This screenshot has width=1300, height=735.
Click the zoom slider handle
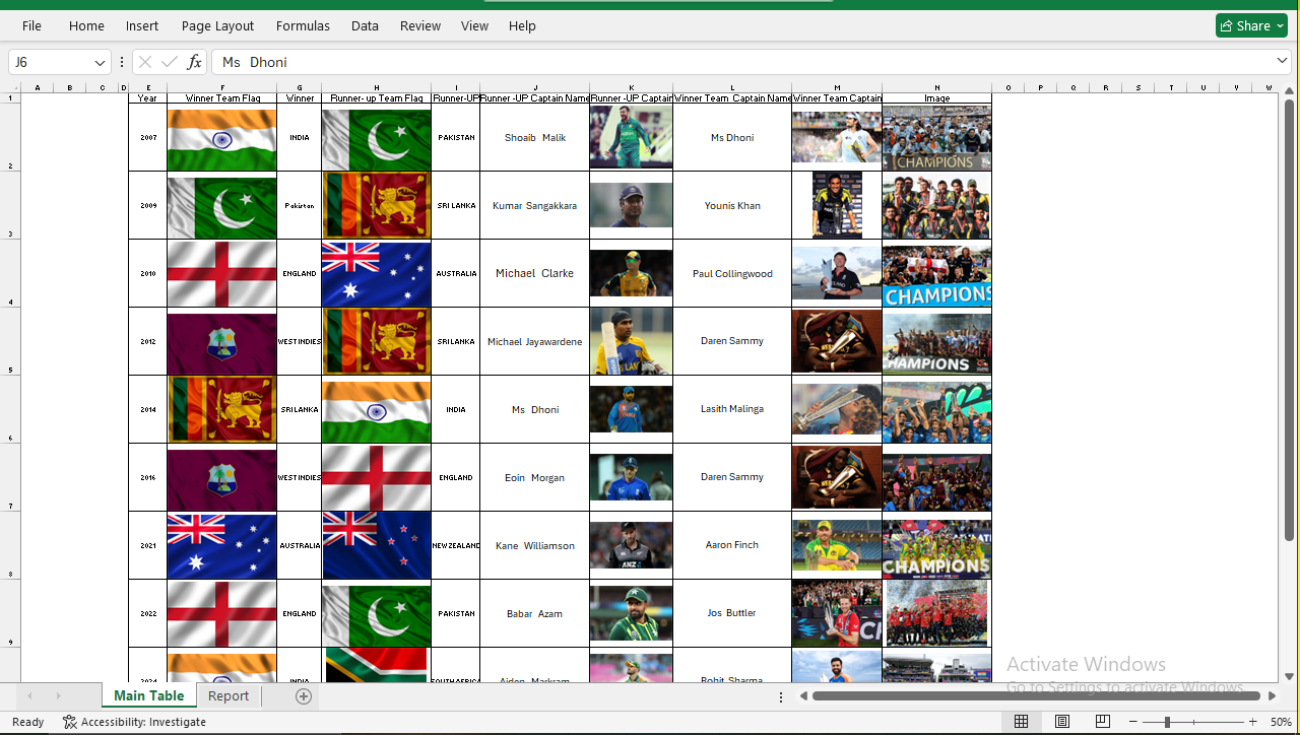coord(1167,722)
